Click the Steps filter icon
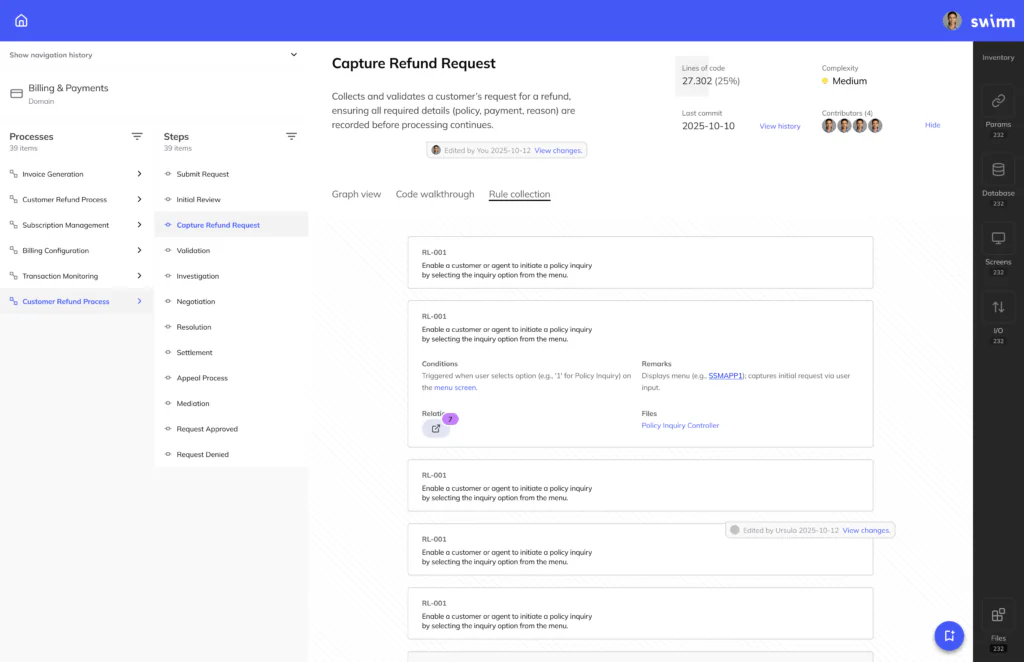1024x662 pixels. click(x=291, y=136)
